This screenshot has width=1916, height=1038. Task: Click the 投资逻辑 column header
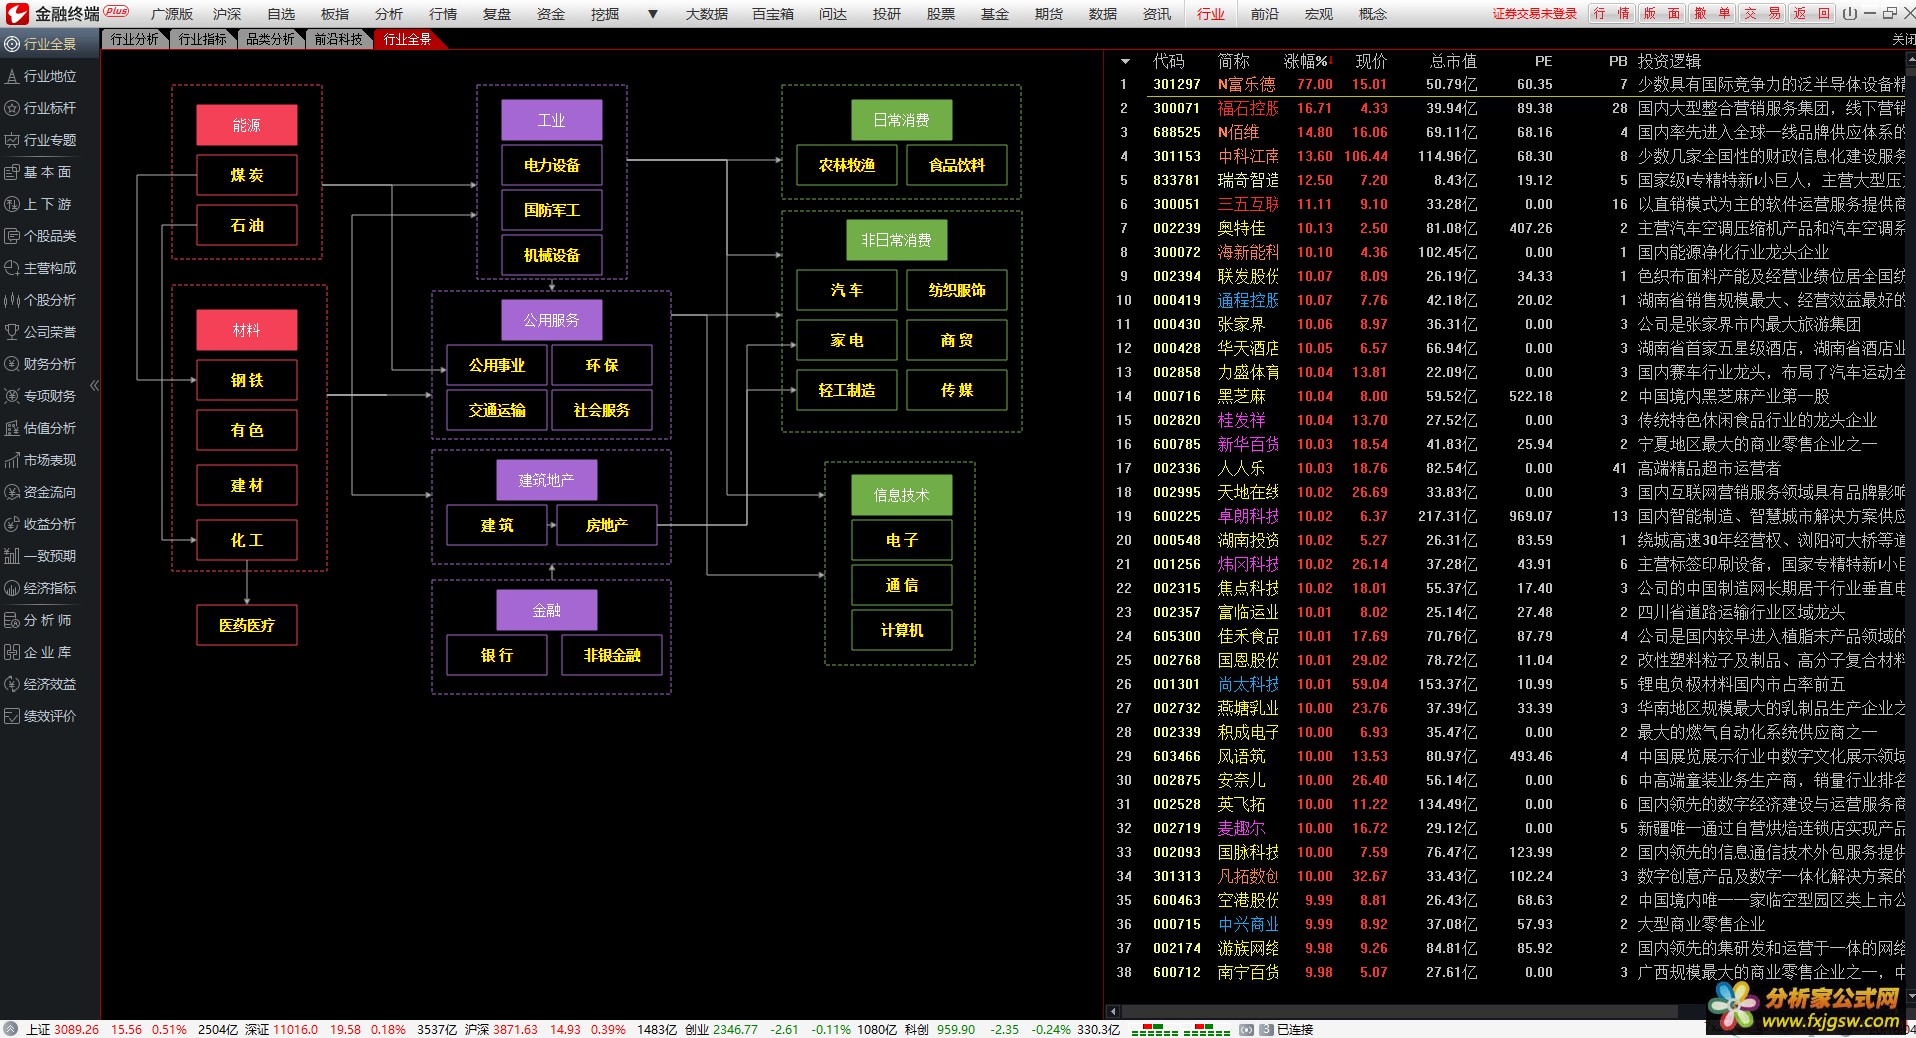pos(1669,61)
